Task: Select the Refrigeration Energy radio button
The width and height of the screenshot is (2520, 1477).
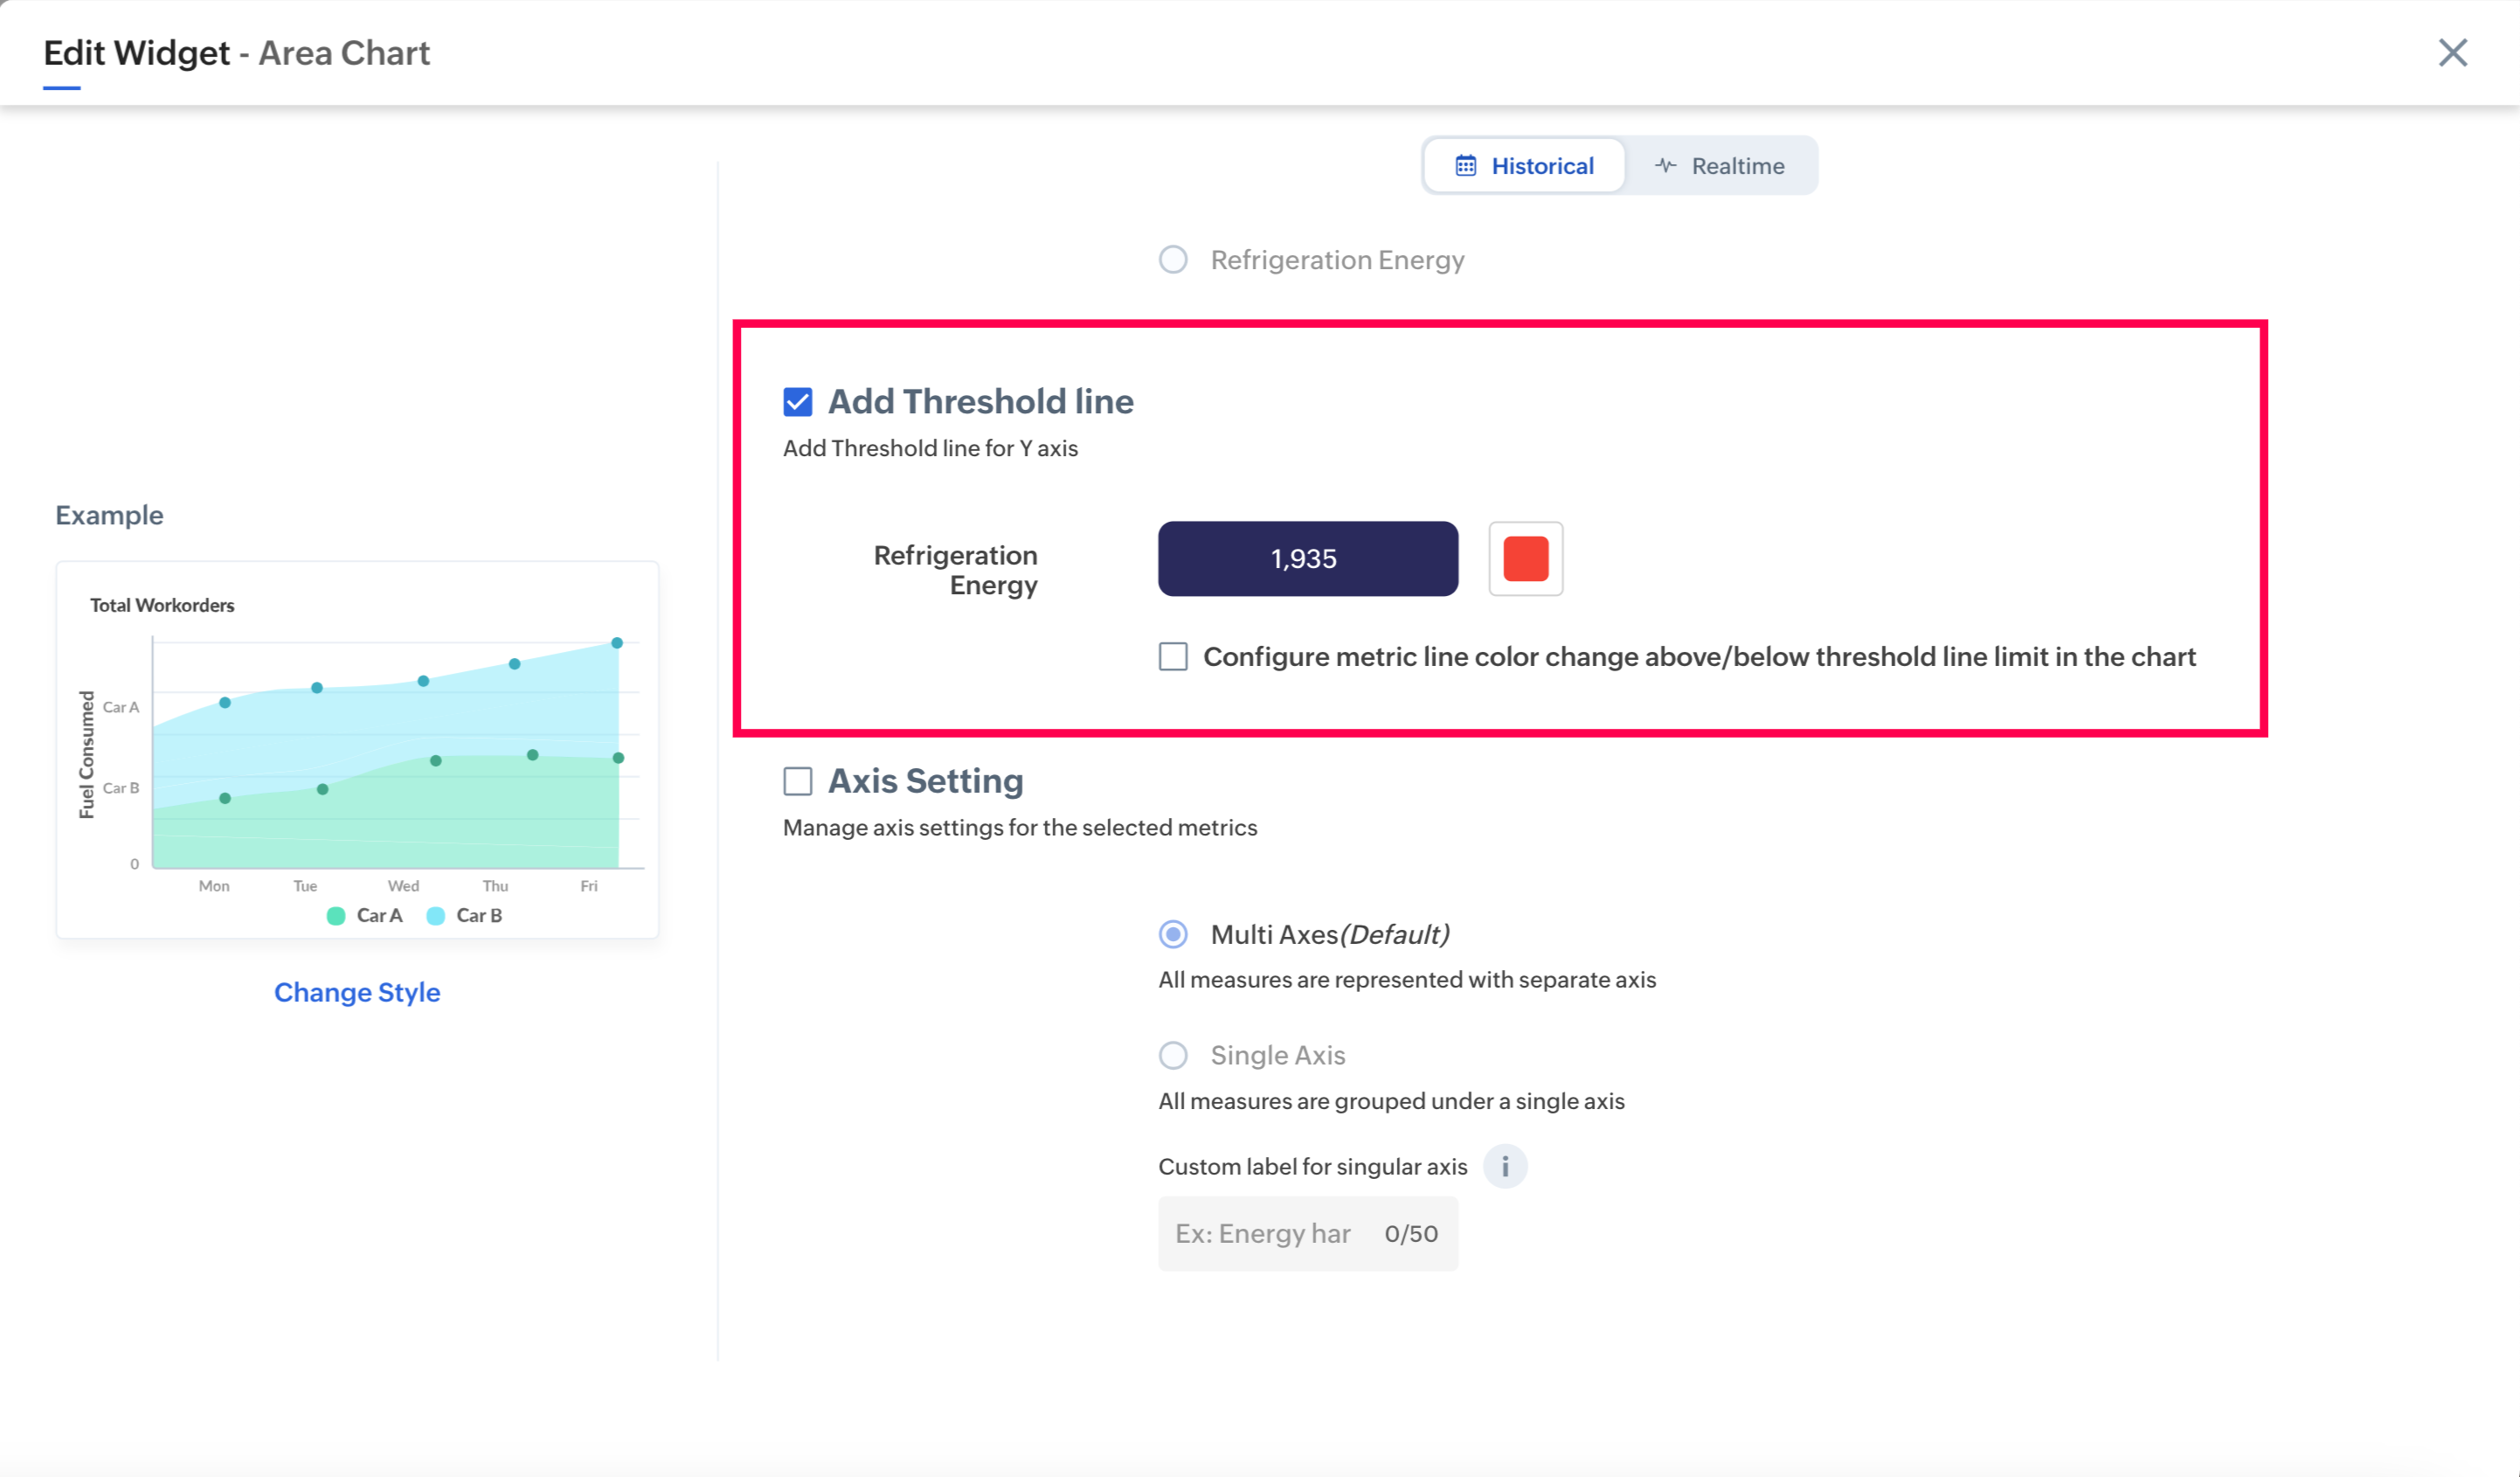Action: pos(1173,260)
